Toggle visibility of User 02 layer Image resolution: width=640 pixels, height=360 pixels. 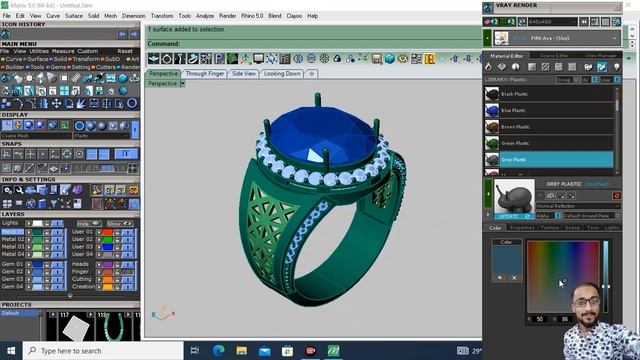127,239
